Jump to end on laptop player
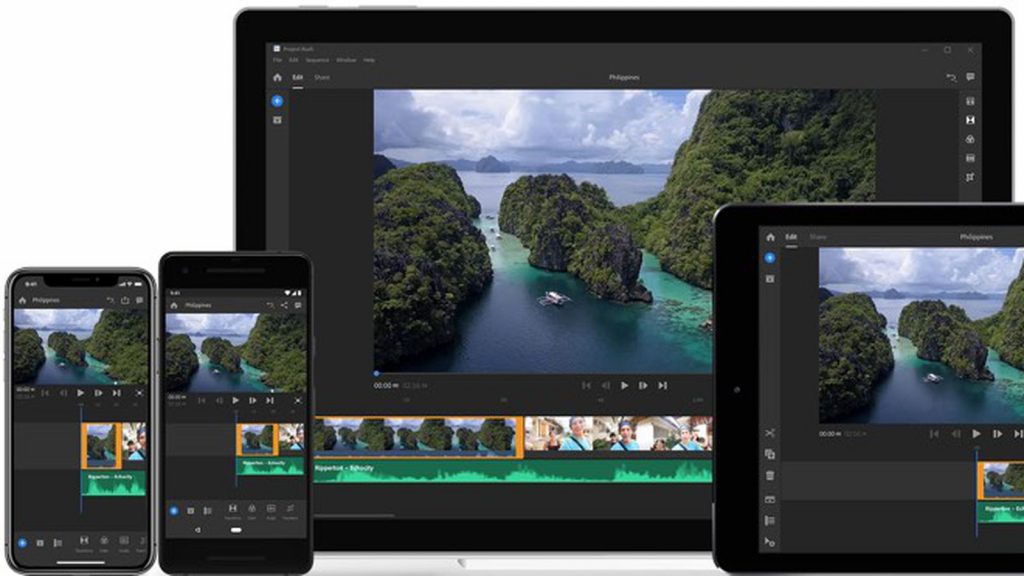This screenshot has width=1024, height=576. point(662,385)
